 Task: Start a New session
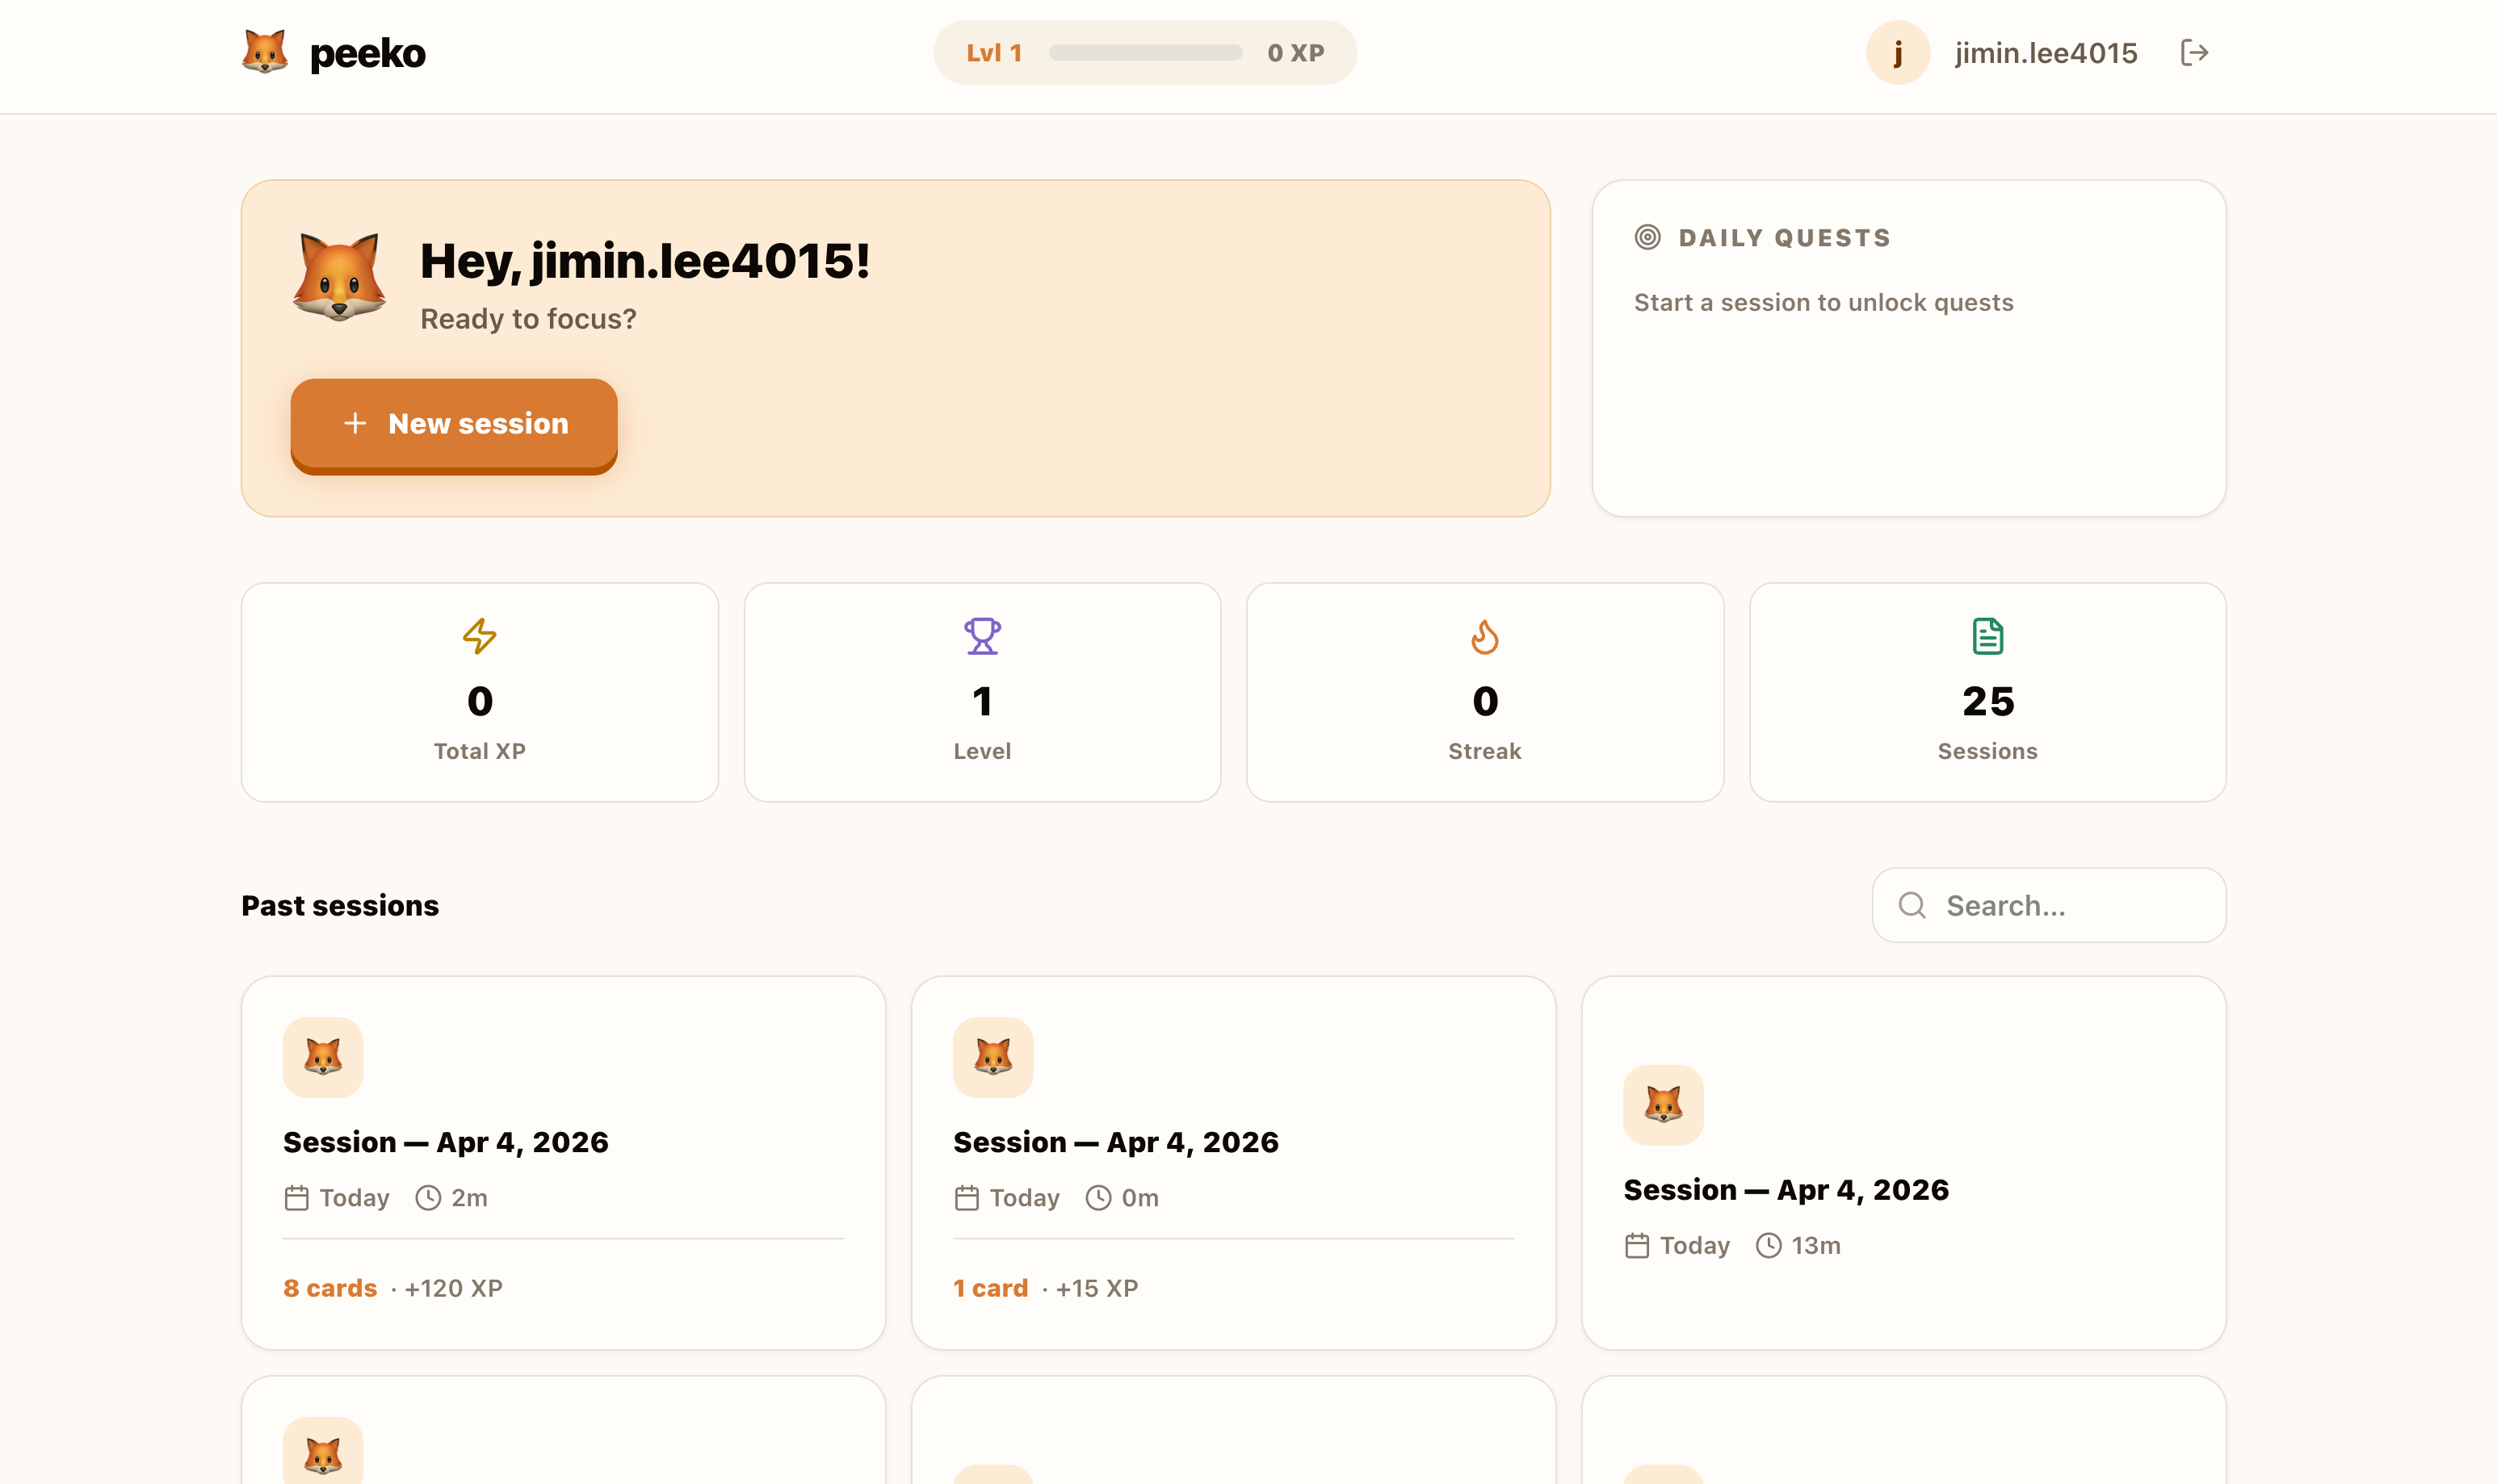(454, 424)
